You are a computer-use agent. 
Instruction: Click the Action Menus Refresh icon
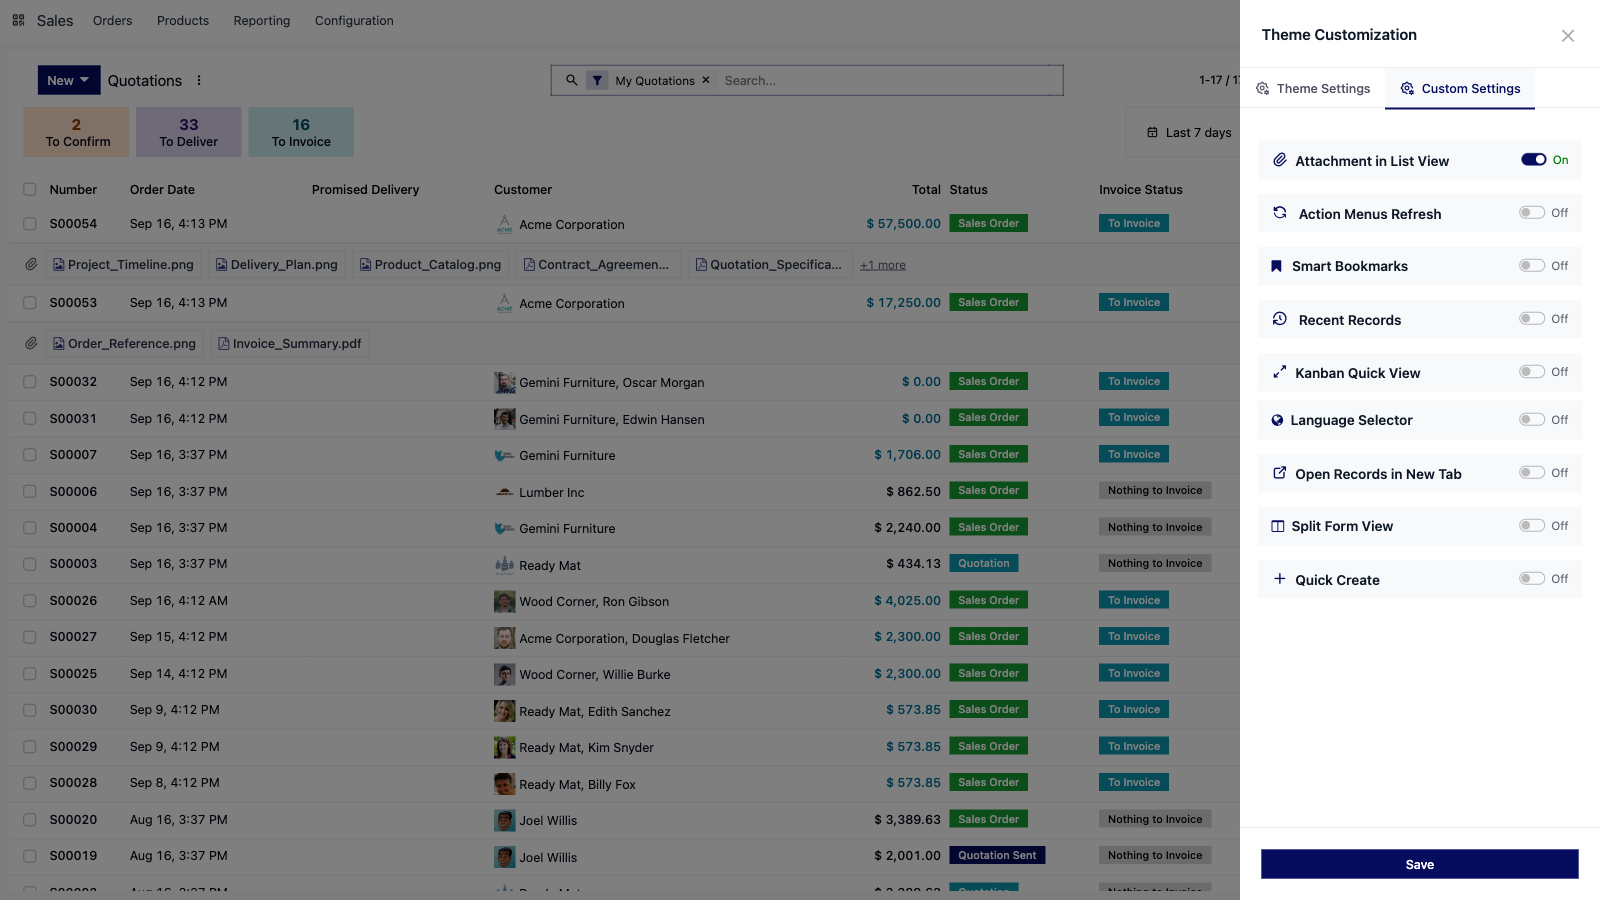(1279, 213)
